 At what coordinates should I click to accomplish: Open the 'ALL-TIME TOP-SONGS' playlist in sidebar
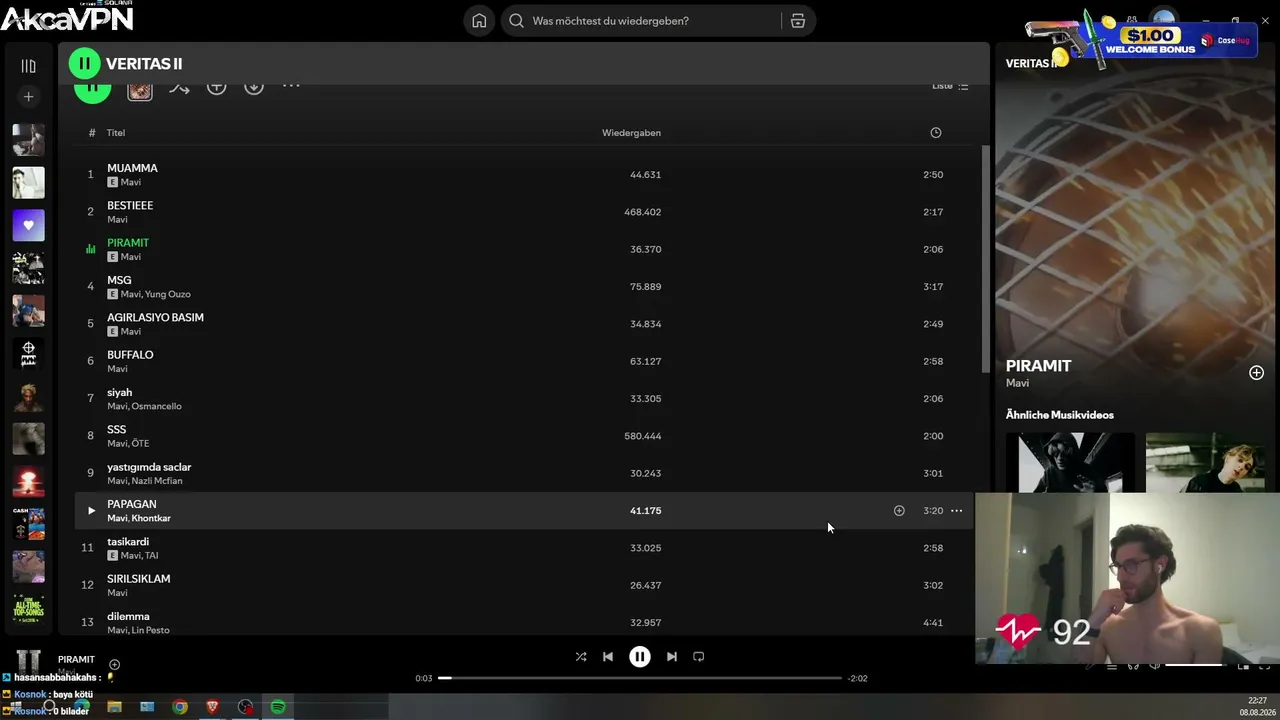(x=28, y=607)
